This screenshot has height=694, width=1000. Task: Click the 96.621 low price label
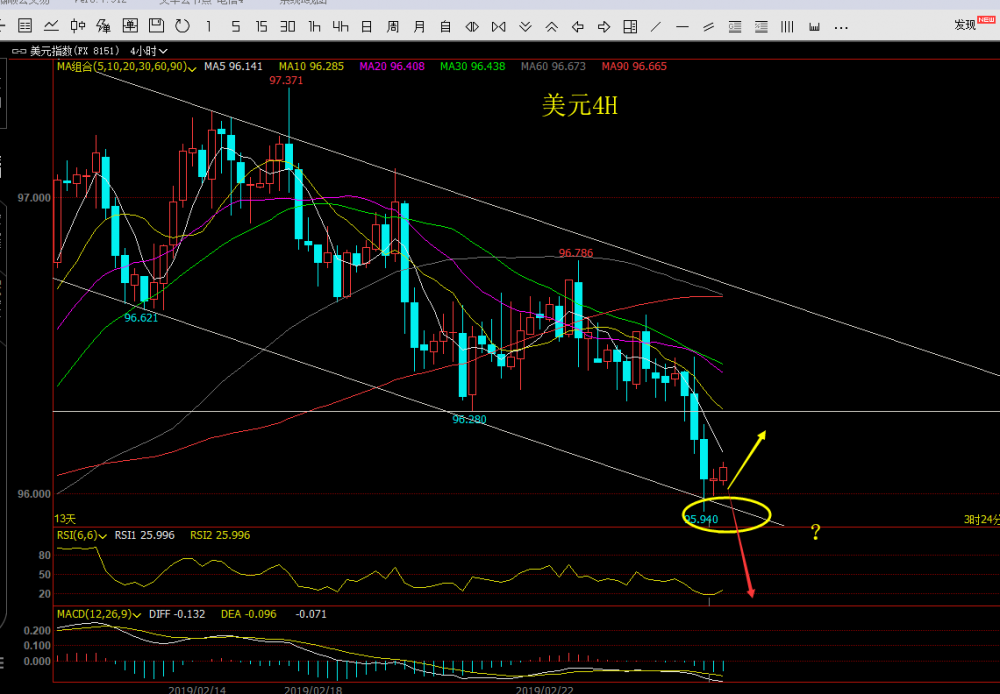141,318
